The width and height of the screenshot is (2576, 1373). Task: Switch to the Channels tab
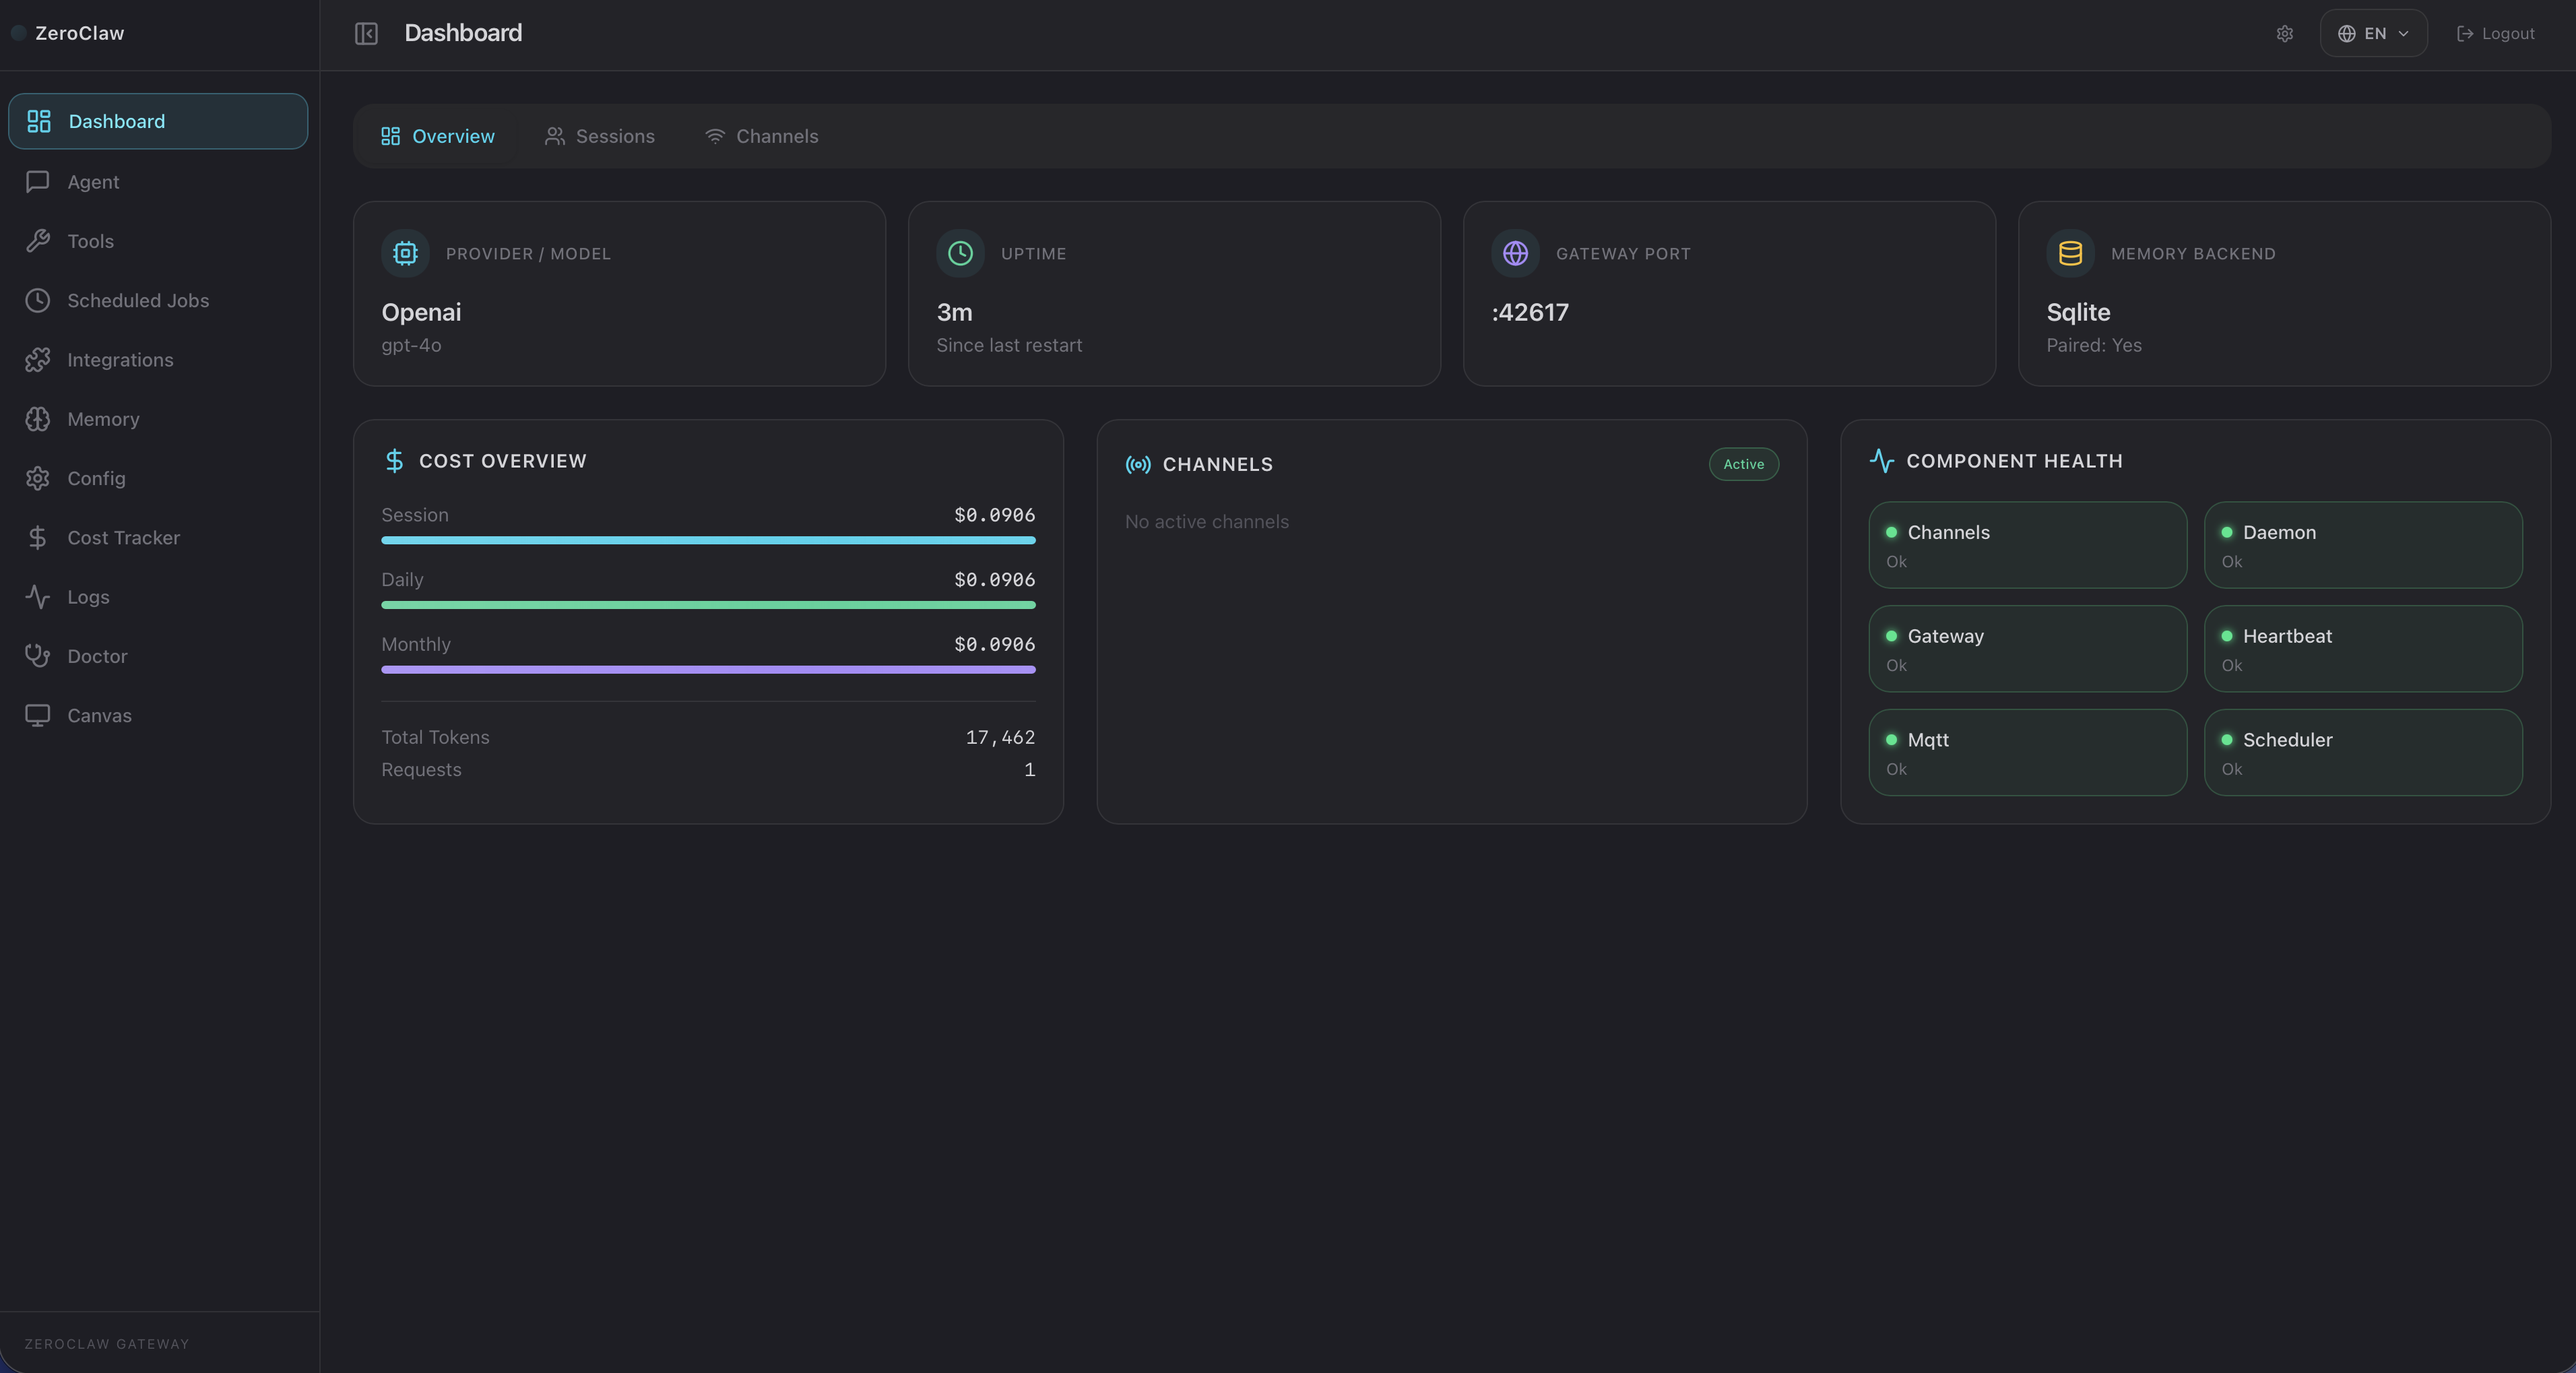tap(762, 136)
